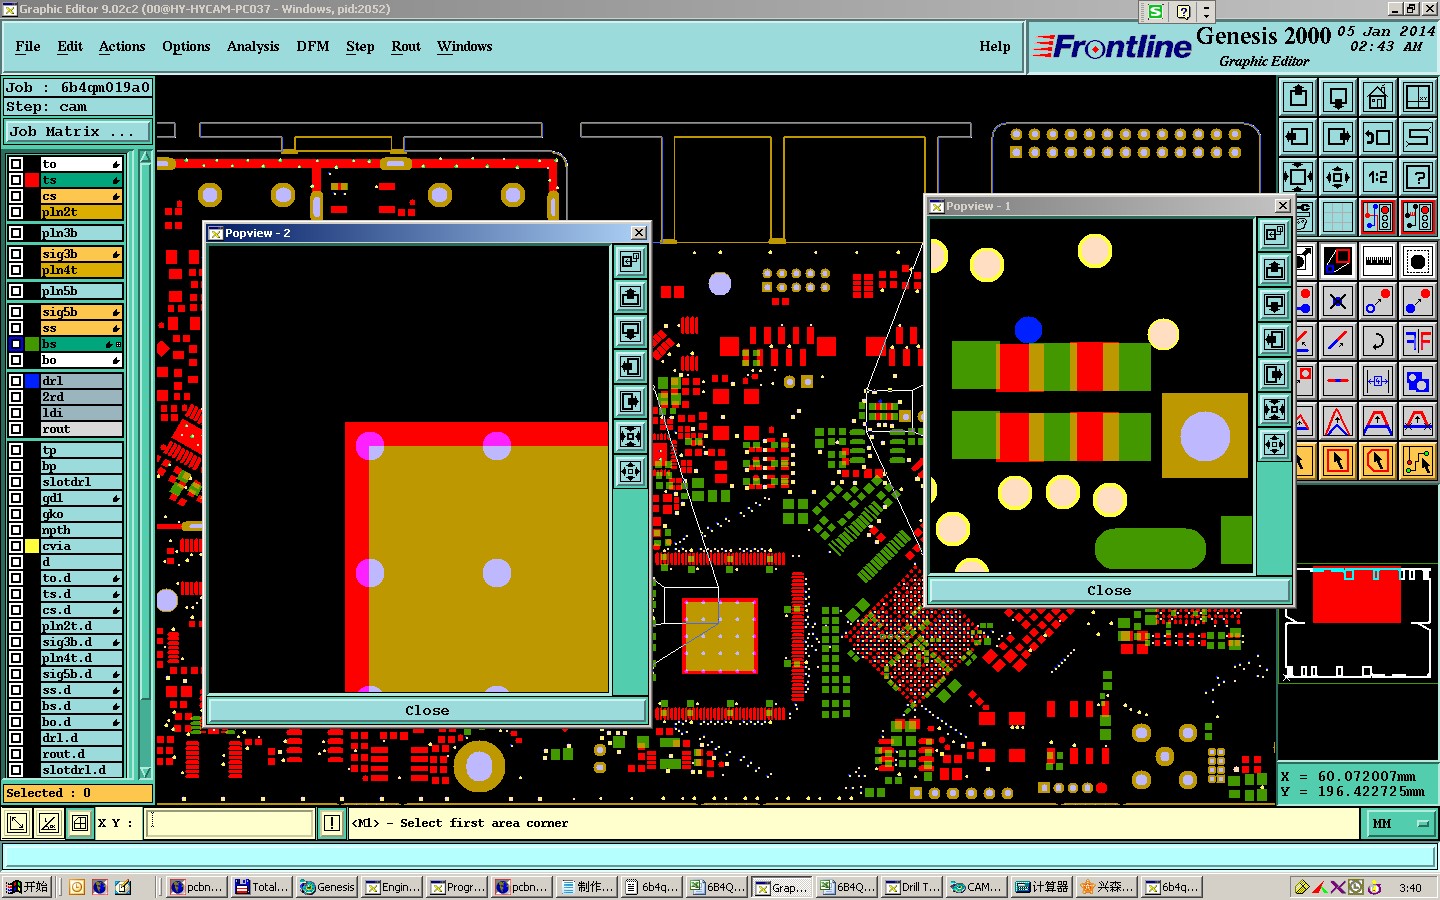Open the Analysis menu
The width and height of the screenshot is (1440, 900).
pyautogui.click(x=253, y=46)
